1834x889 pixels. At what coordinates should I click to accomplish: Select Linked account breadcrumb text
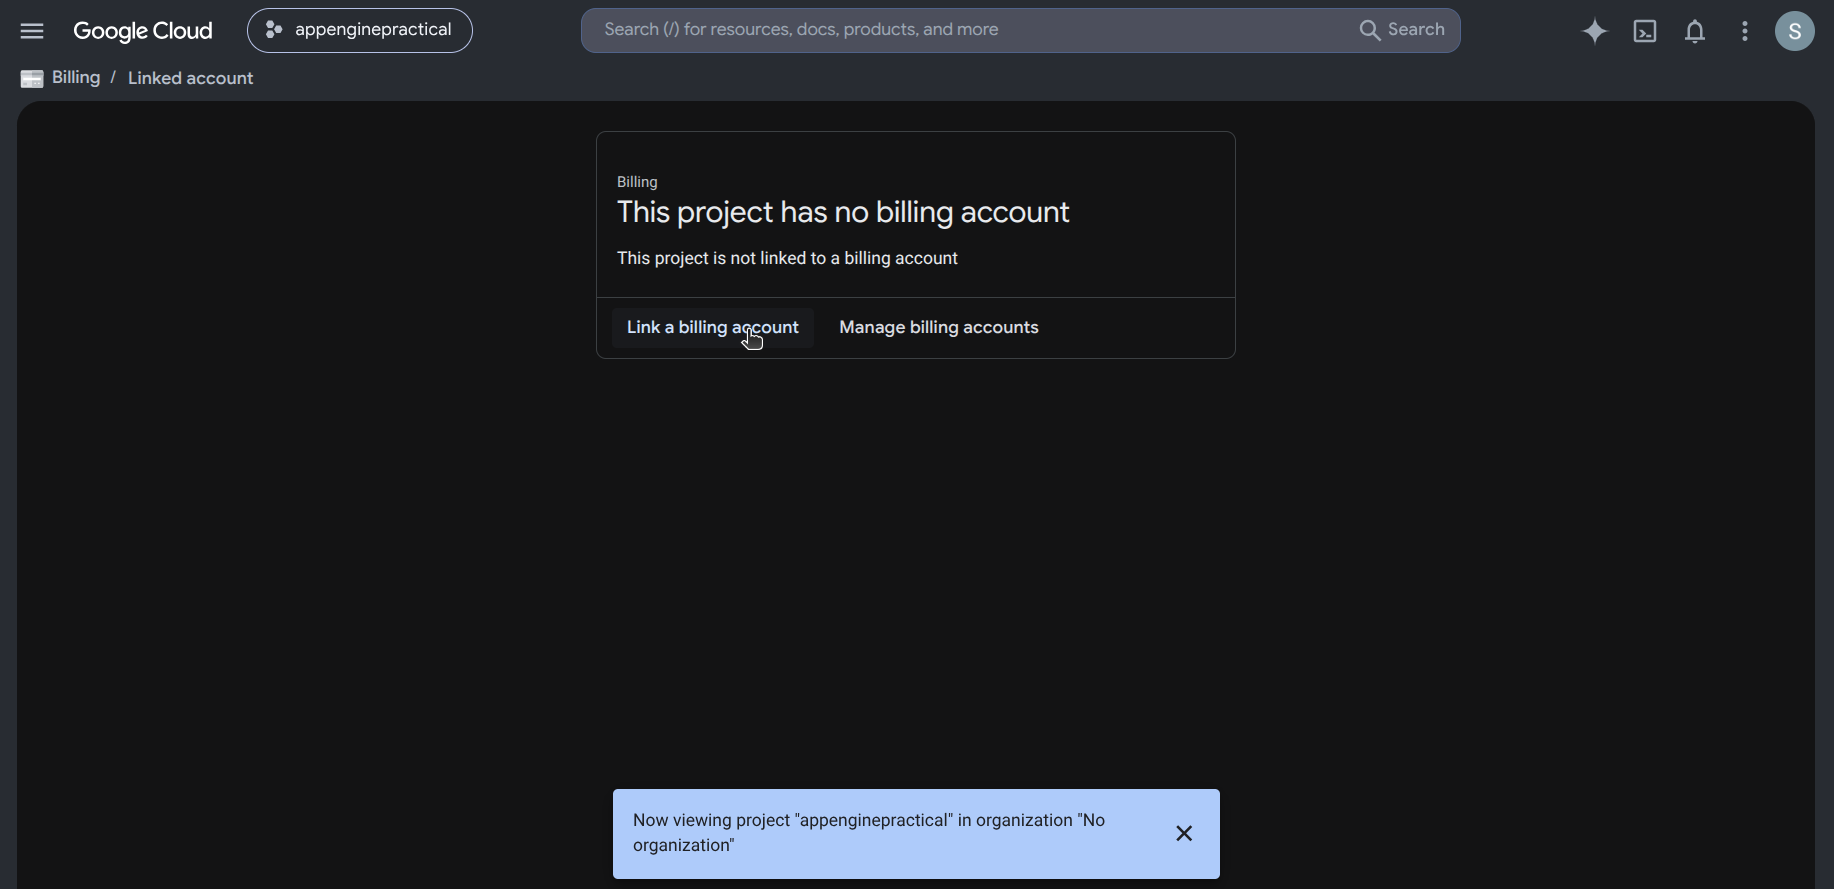click(190, 78)
